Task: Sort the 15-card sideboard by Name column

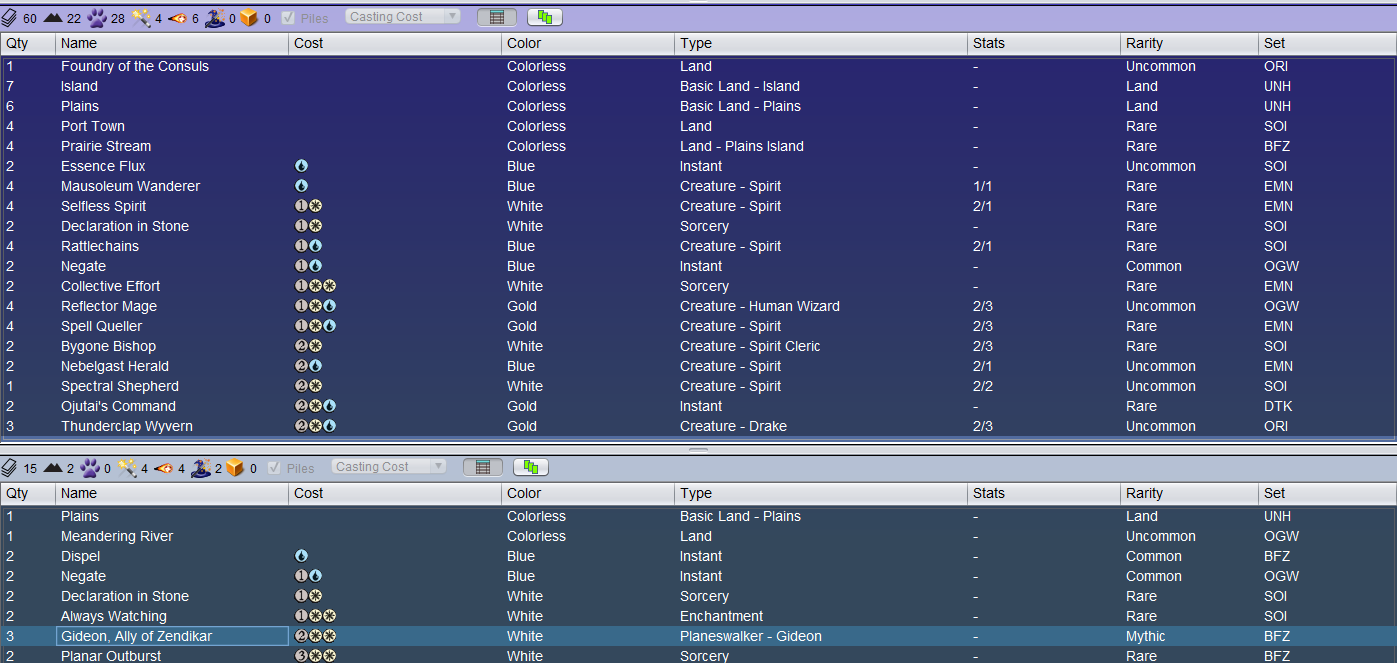Action: [173, 494]
